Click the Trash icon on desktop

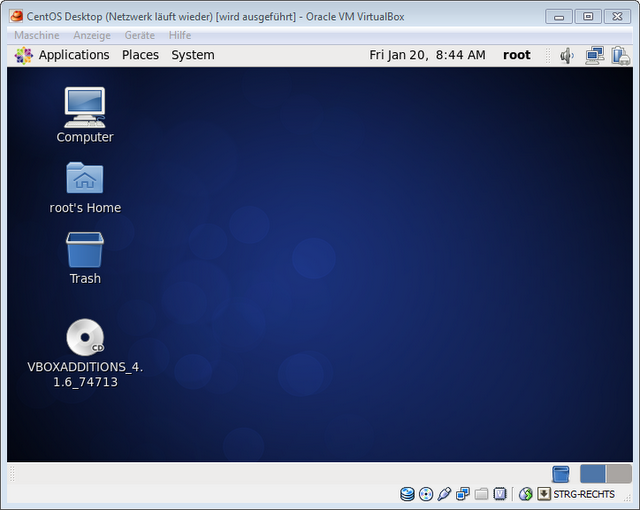(85, 250)
